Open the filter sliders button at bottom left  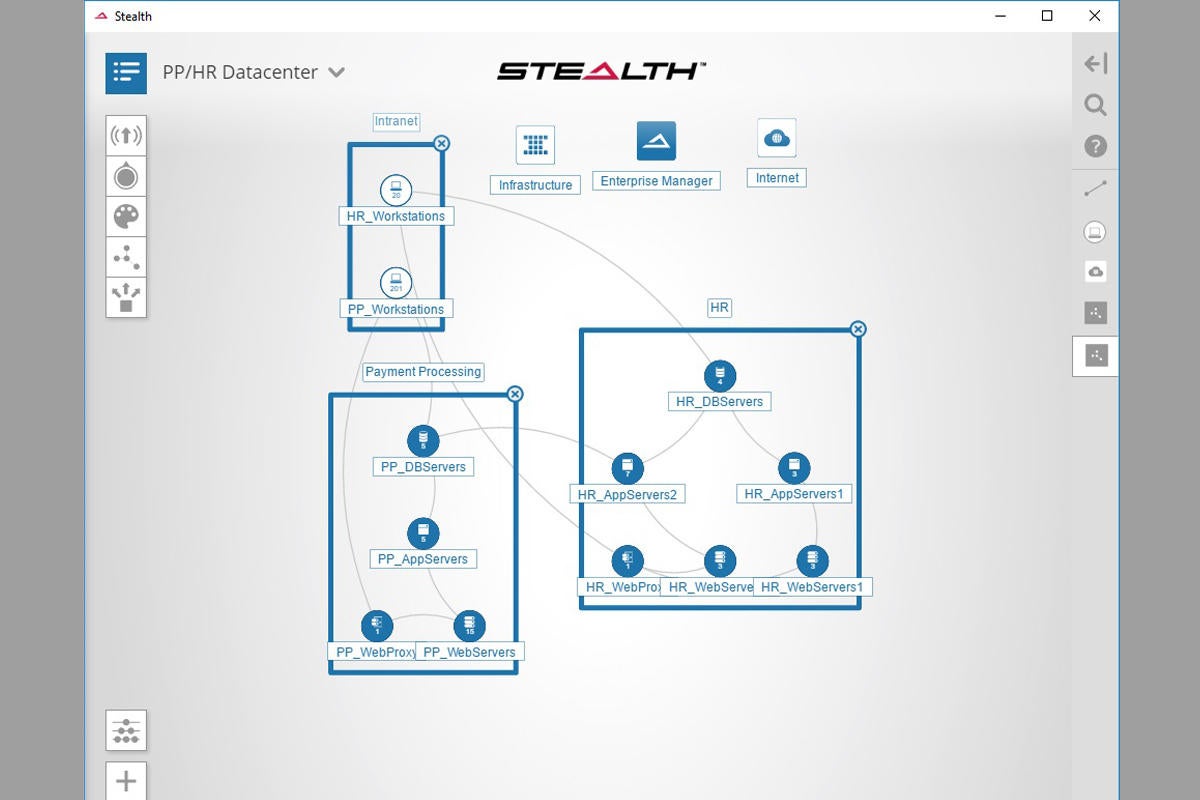tap(126, 731)
